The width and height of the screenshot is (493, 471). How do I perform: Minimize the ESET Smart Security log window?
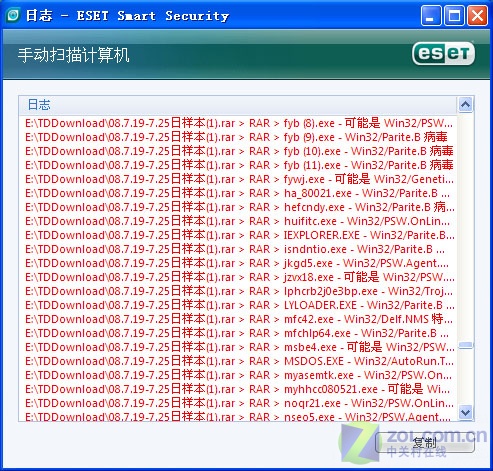430,16
